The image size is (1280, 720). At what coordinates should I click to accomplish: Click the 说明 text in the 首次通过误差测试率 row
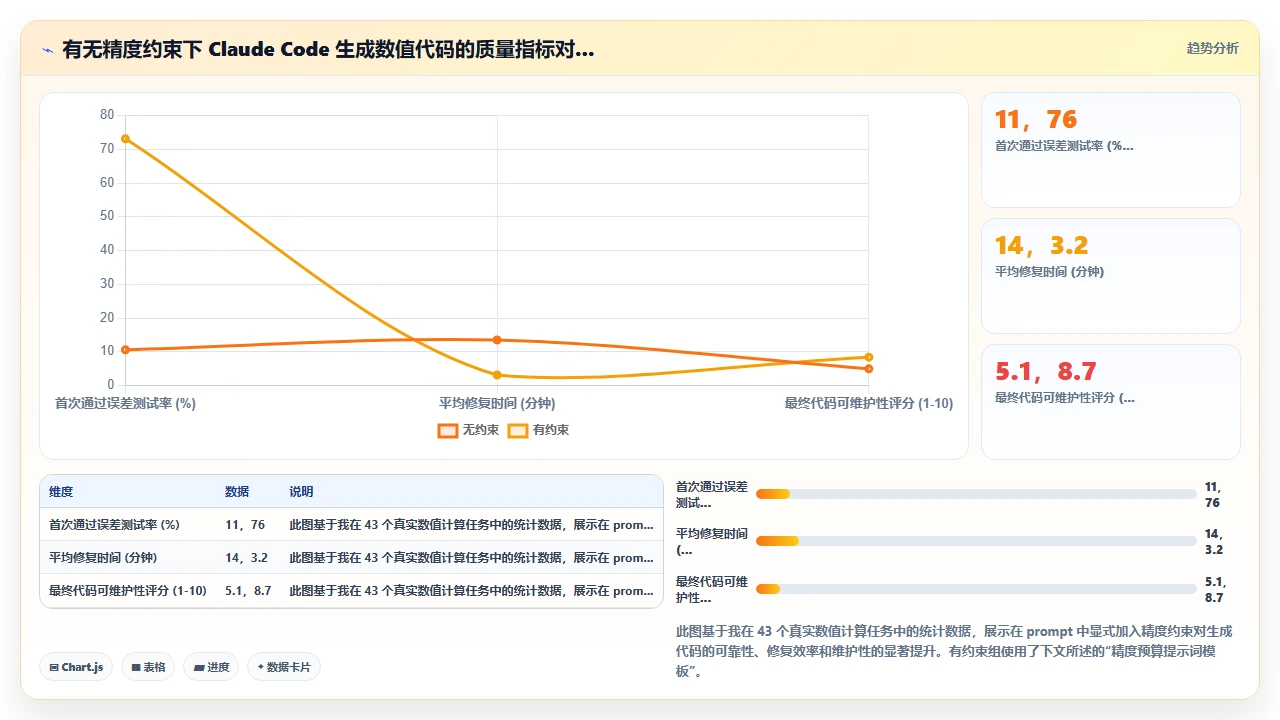(x=471, y=525)
